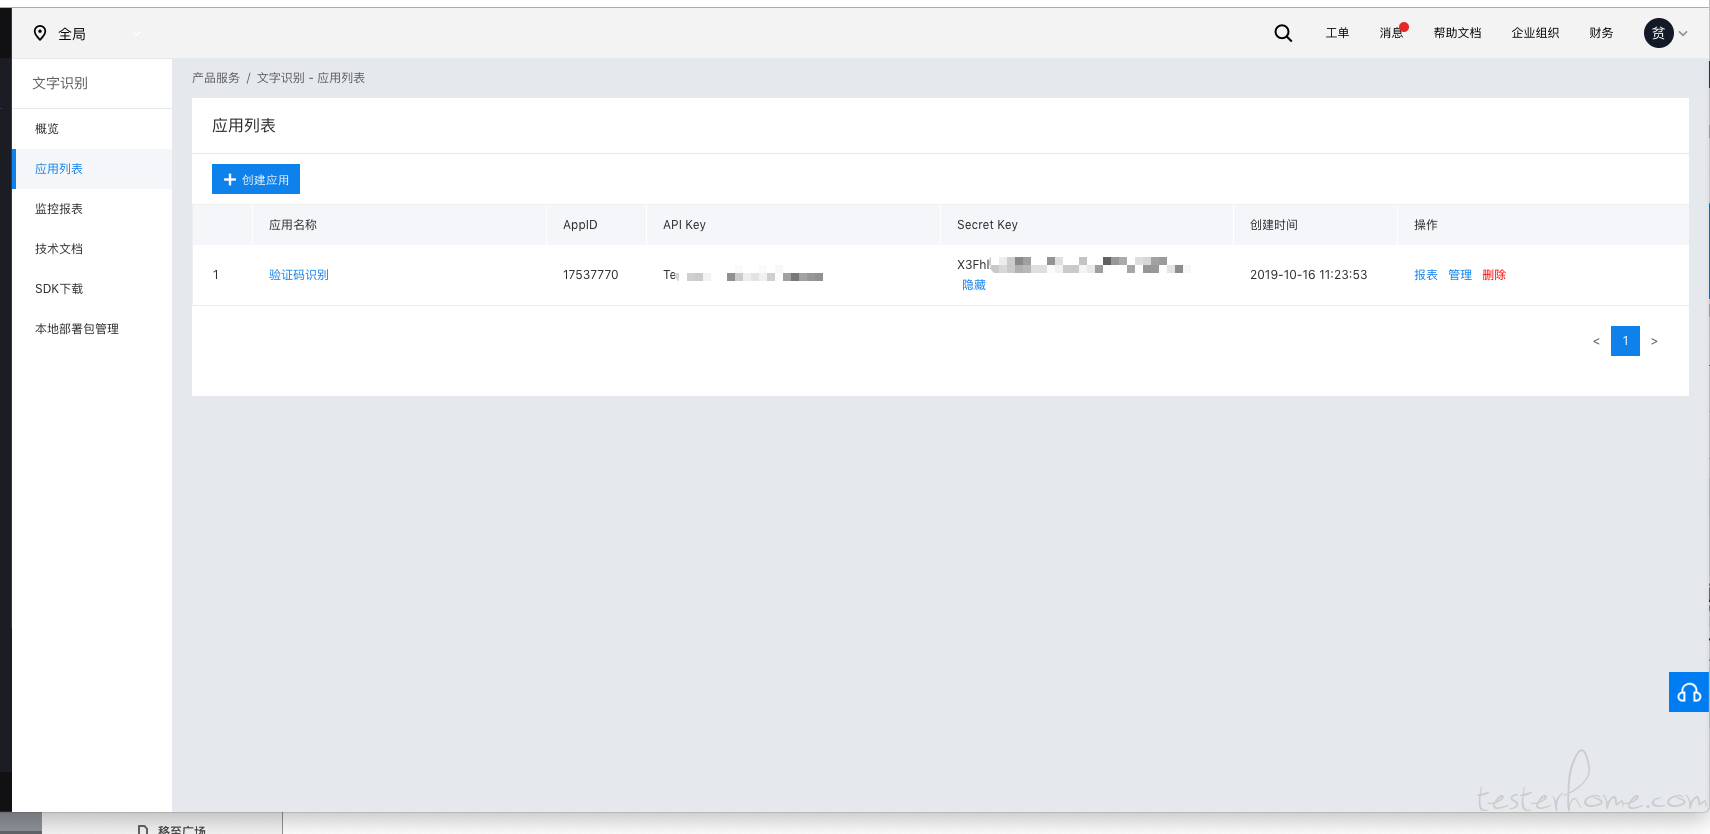Open 消息 notifications
Screen dimensions: 1710x834
[1392, 33]
